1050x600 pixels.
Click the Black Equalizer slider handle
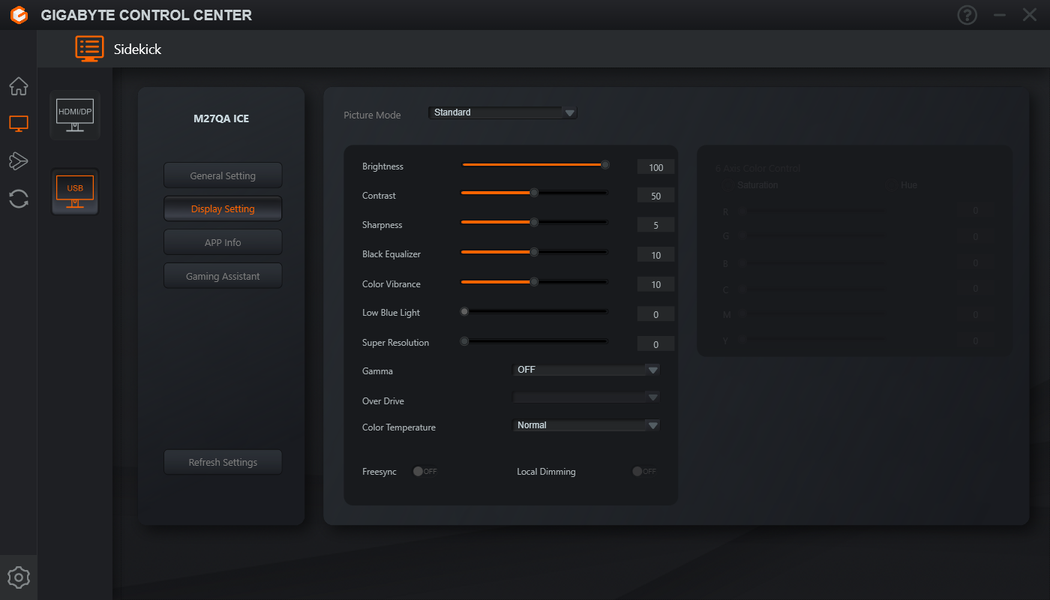click(x=534, y=252)
